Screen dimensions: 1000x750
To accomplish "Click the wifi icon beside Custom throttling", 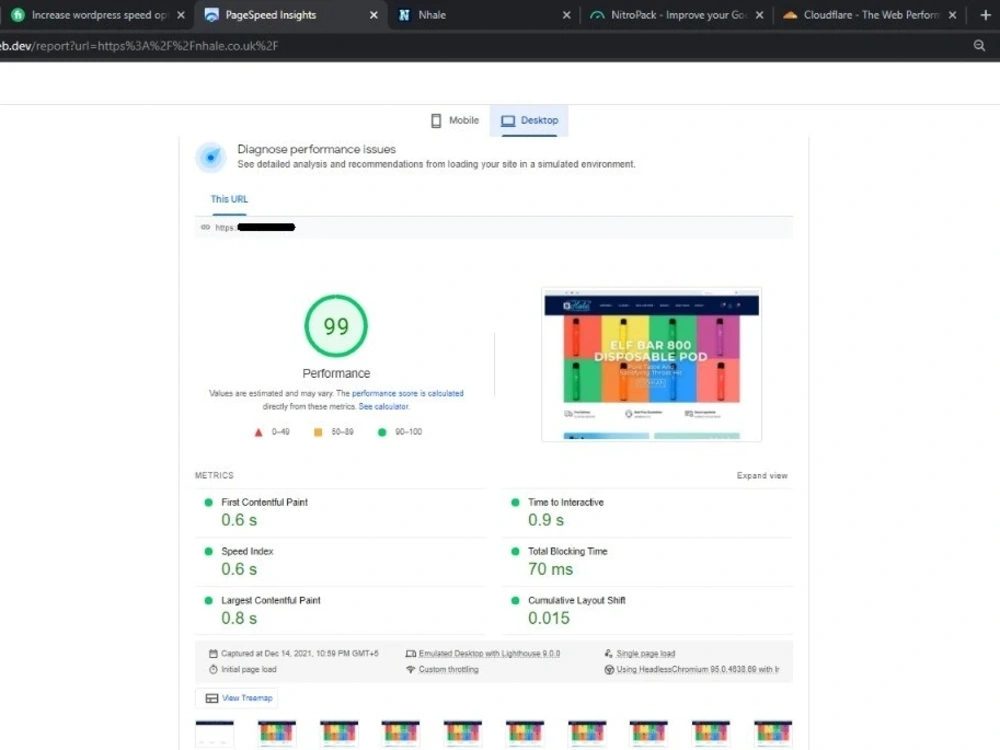I will (x=411, y=670).
